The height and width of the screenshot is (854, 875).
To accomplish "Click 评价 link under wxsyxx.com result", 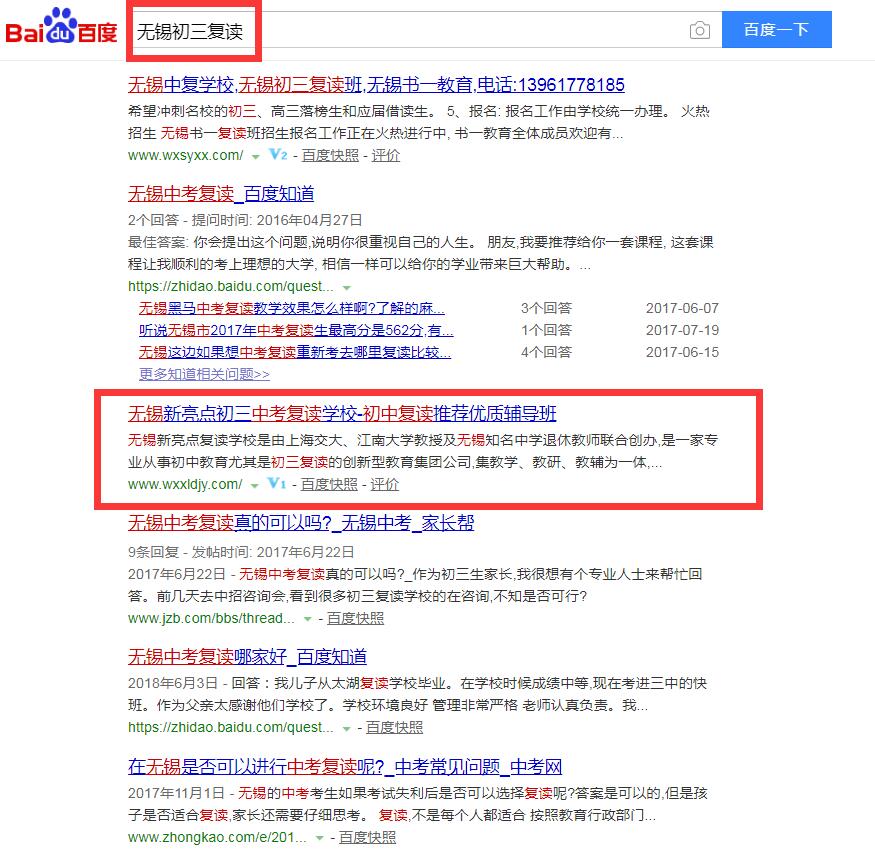I will (385, 156).
